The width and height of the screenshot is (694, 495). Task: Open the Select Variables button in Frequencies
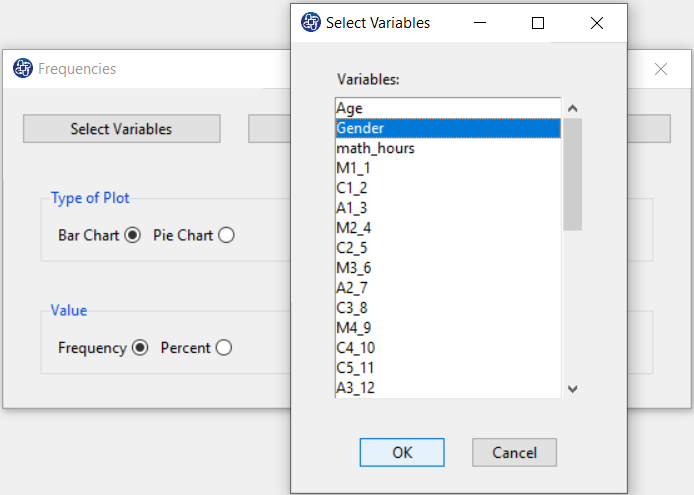point(122,129)
